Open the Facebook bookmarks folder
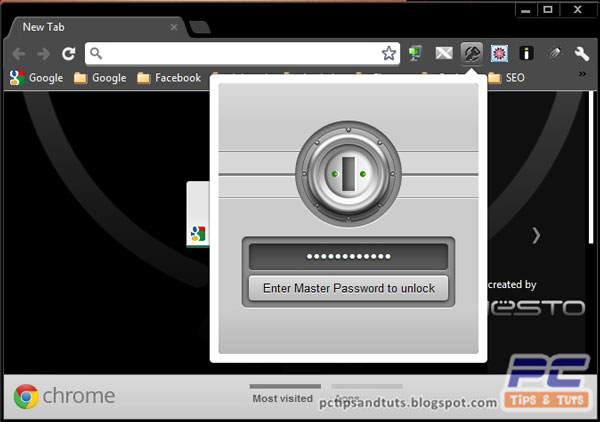Image resolution: width=600 pixels, height=422 pixels. tap(169, 78)
